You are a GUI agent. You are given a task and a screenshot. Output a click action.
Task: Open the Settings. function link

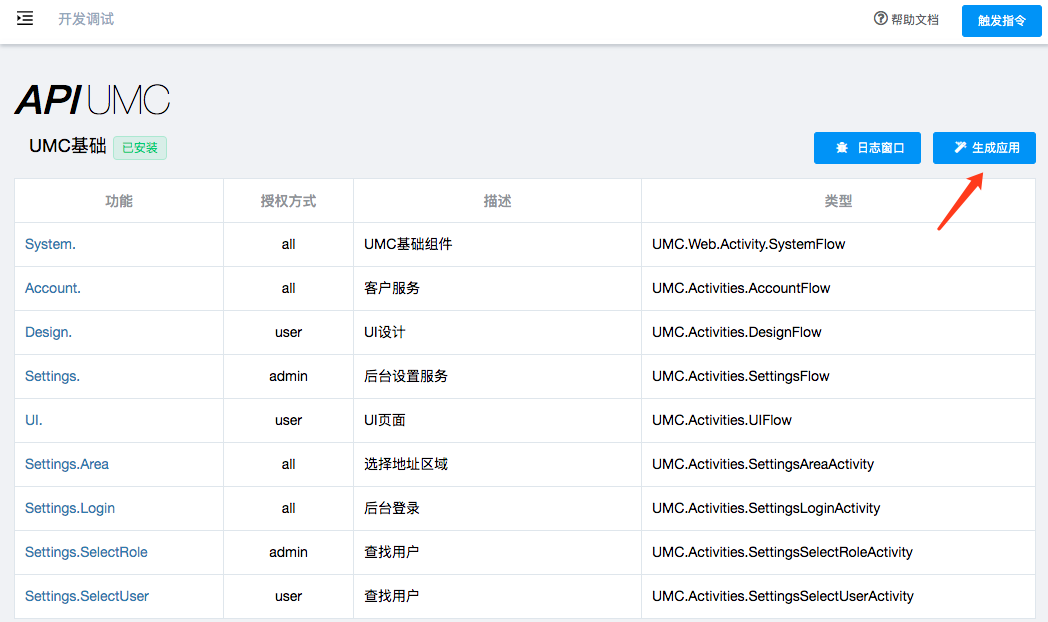tap(52, 376)
